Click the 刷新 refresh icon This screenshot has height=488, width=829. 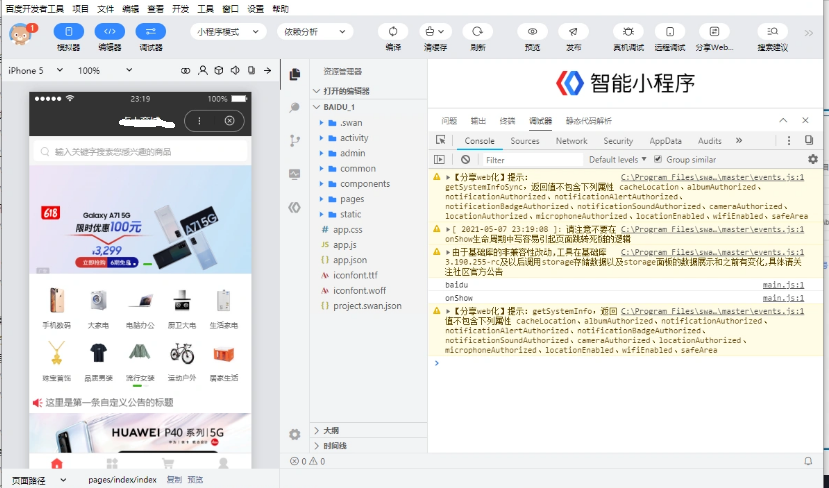(478, 31)
